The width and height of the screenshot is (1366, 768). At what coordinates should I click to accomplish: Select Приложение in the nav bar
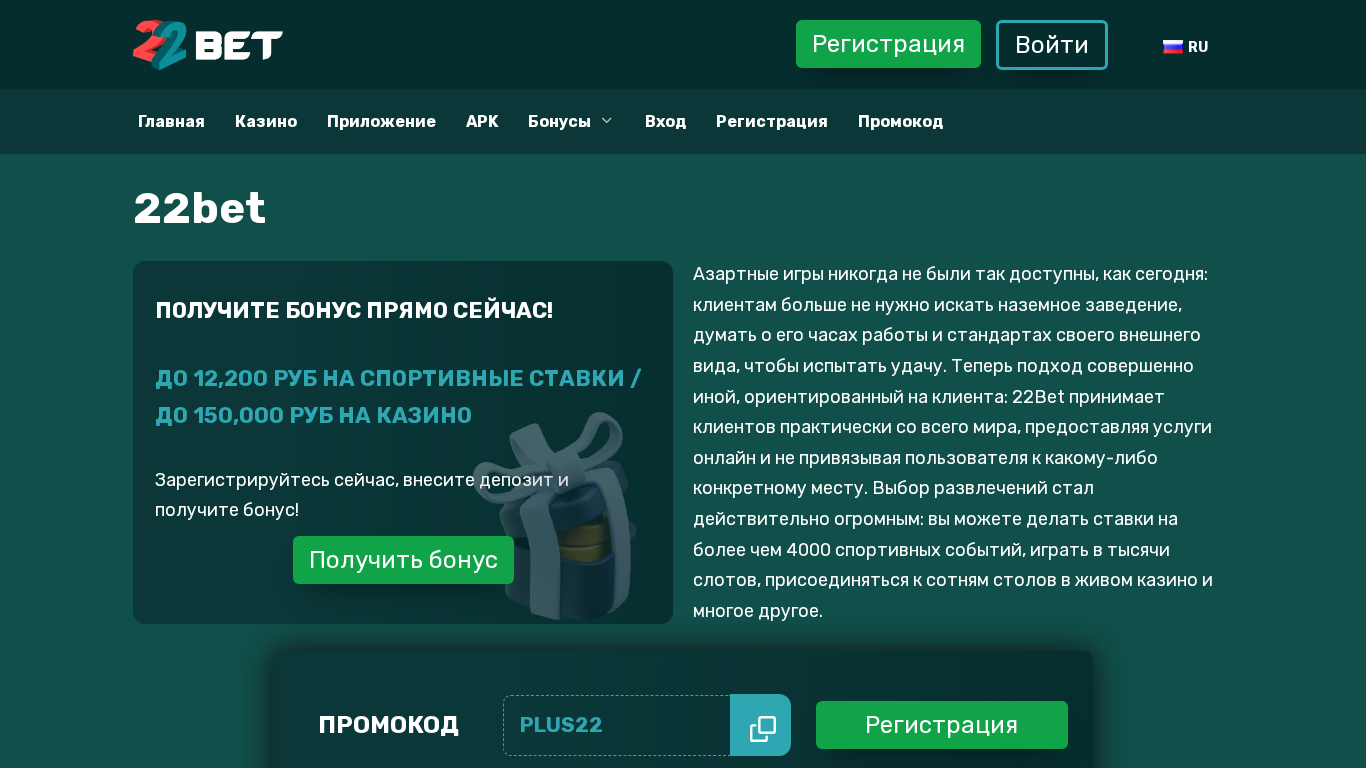pyautogui.click(x=381, y=121)
